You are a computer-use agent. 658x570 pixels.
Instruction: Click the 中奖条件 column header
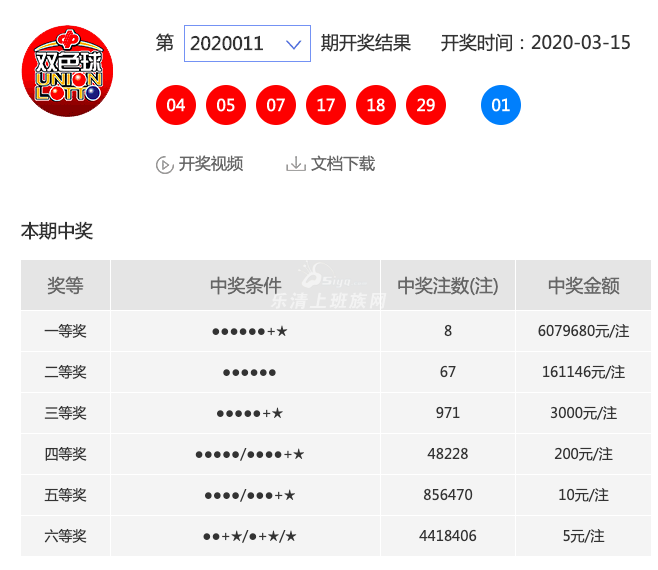point(246,285)
